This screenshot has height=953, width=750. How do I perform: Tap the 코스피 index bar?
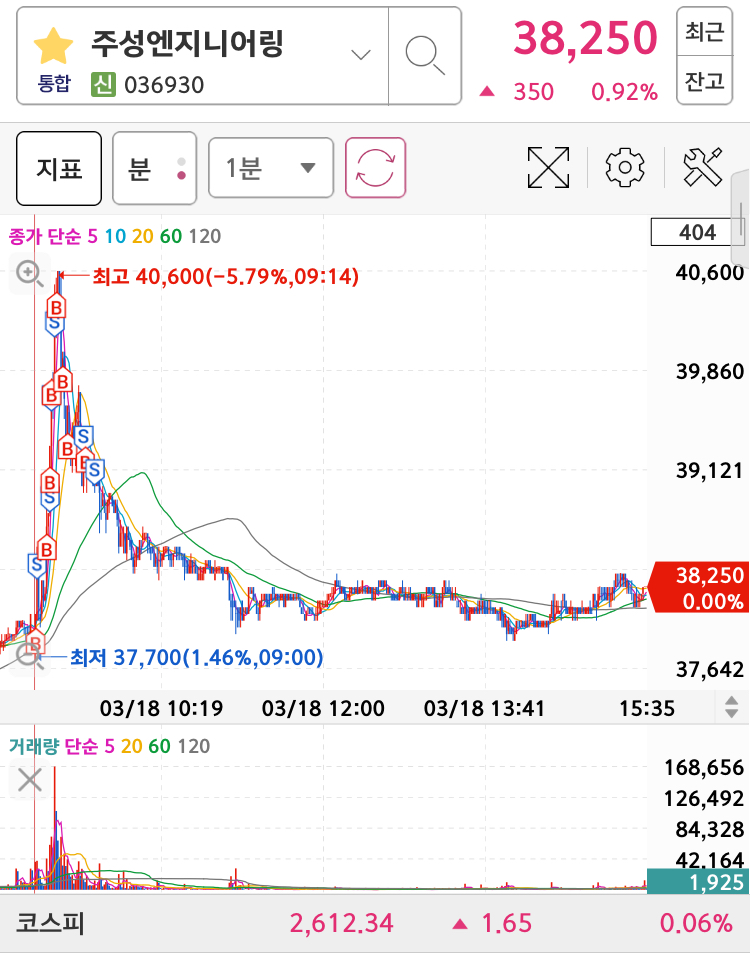click(375, 923)
